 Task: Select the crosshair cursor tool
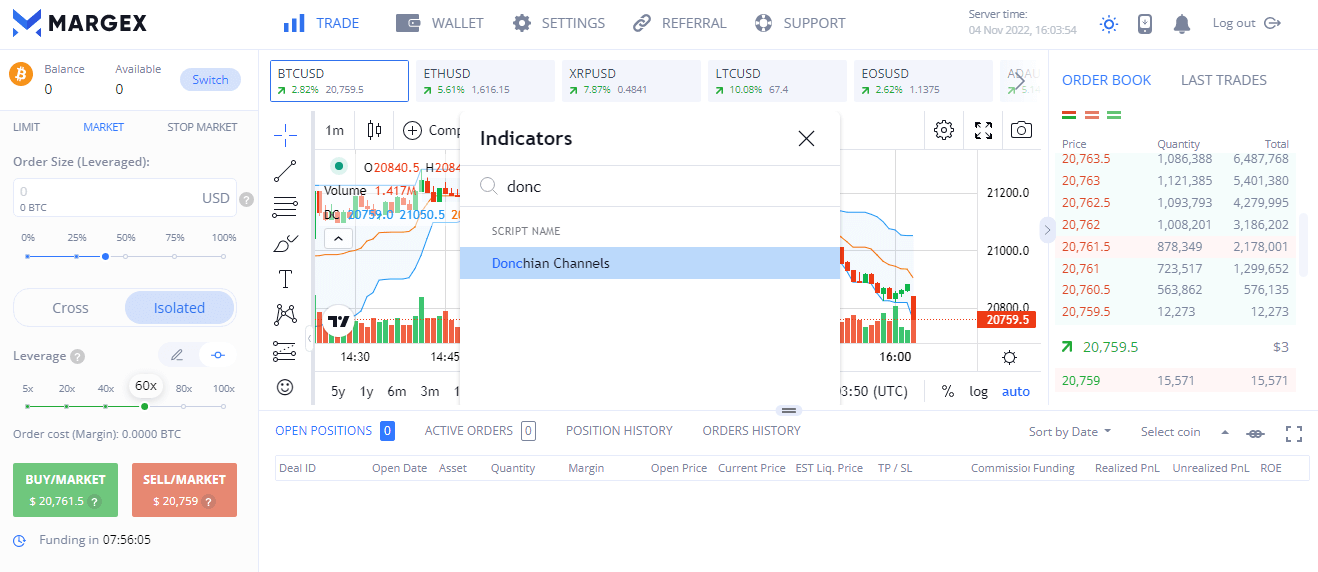(285, 134)
